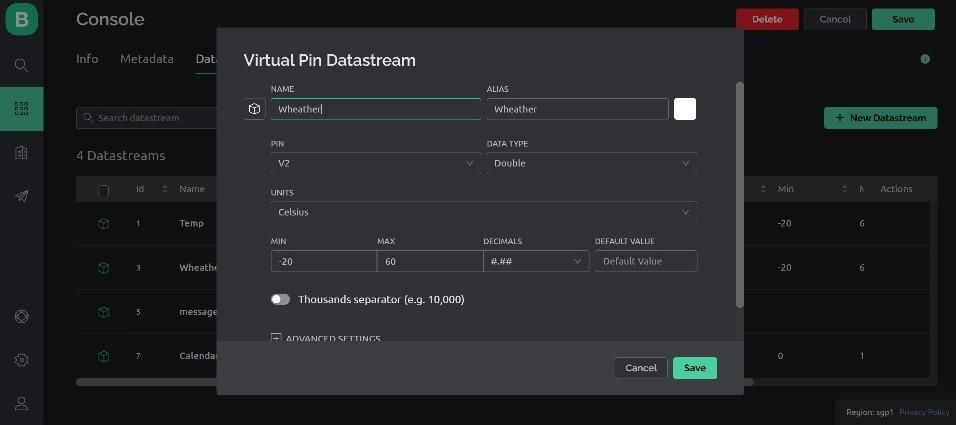This screenshot has width=956, height=425.
Task: Click the dialog vertical scrollbar
Action: pos(740,195)
